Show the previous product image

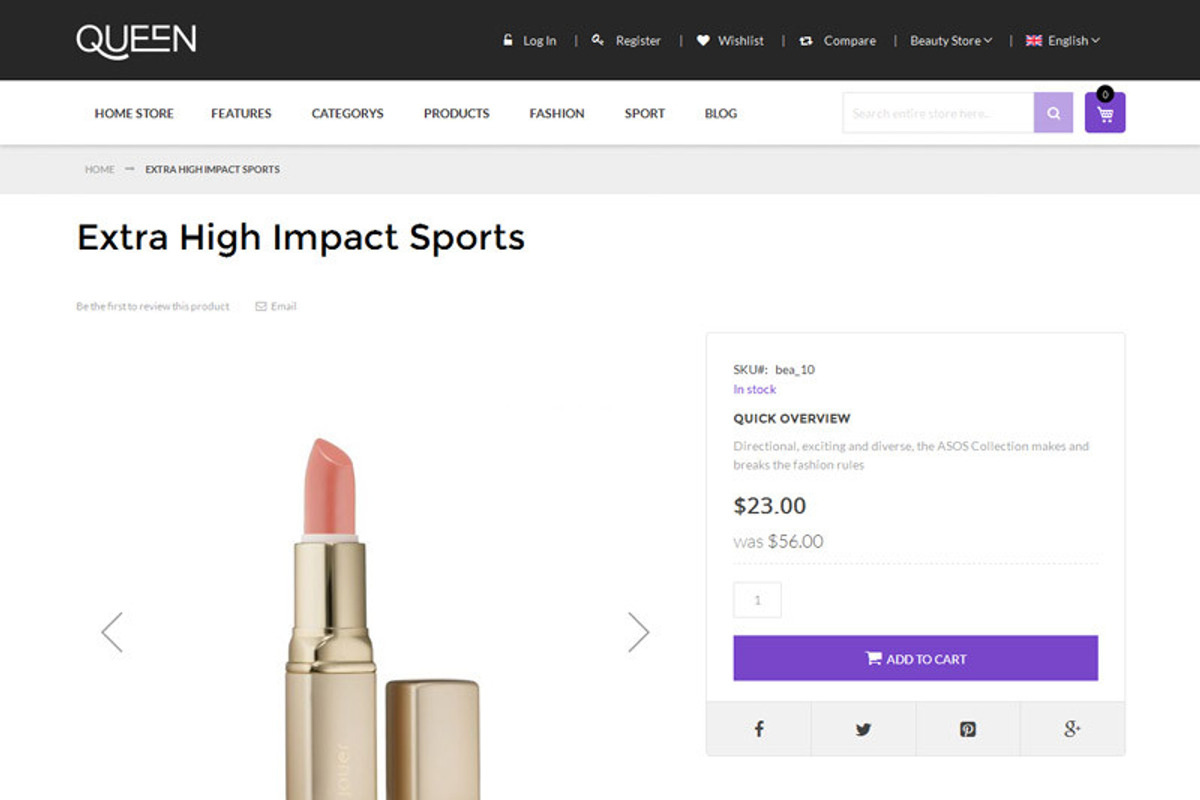coord(112,632)
